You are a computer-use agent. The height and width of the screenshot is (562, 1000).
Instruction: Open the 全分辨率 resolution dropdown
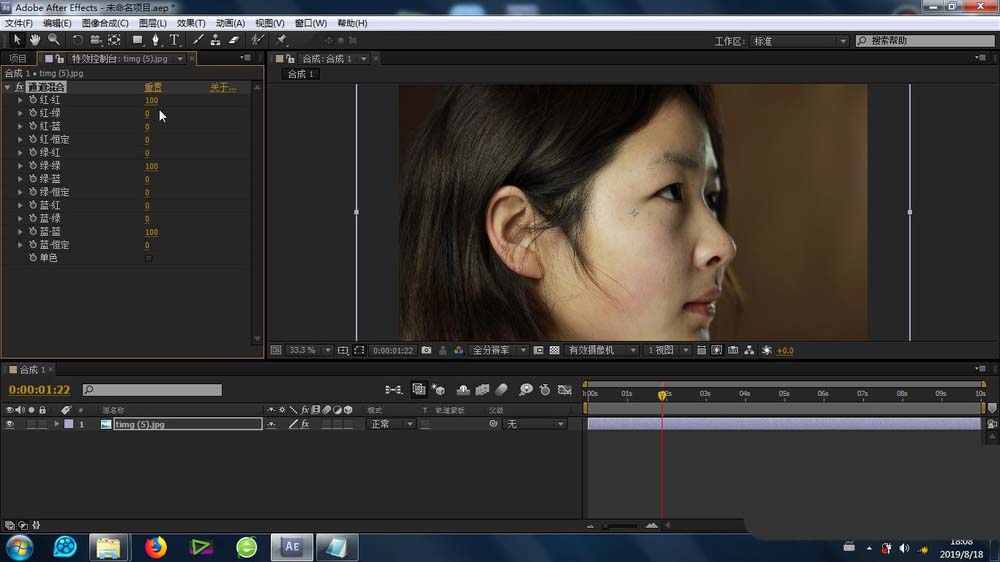(499, 350)
